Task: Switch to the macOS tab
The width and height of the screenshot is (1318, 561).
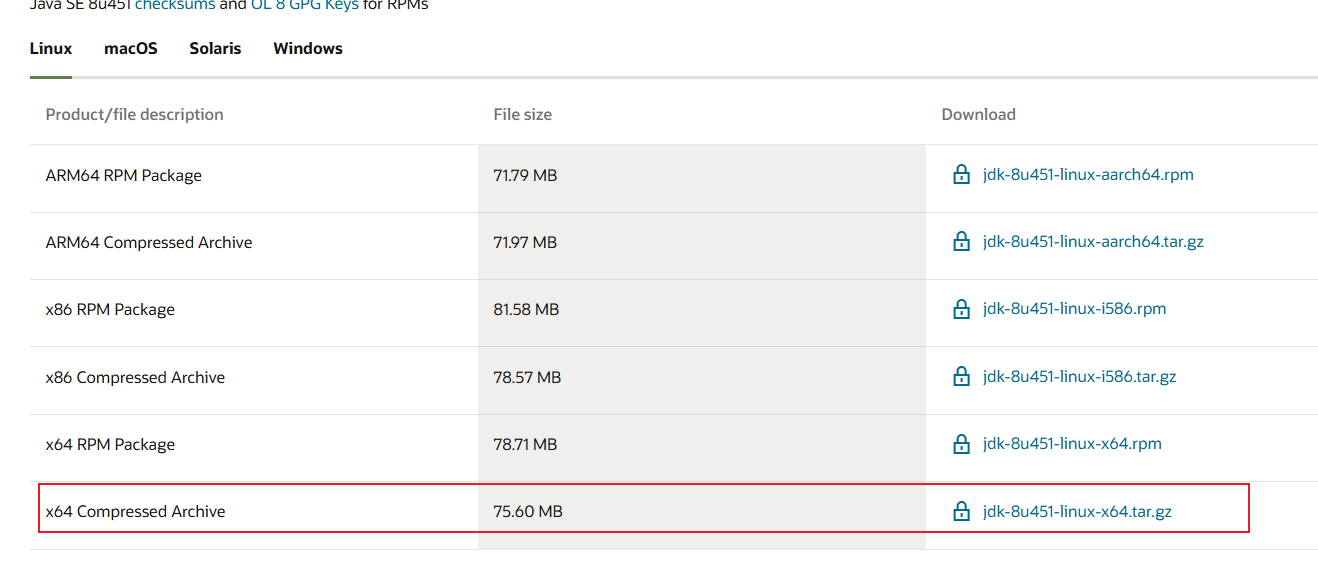Action: [131, 48]
